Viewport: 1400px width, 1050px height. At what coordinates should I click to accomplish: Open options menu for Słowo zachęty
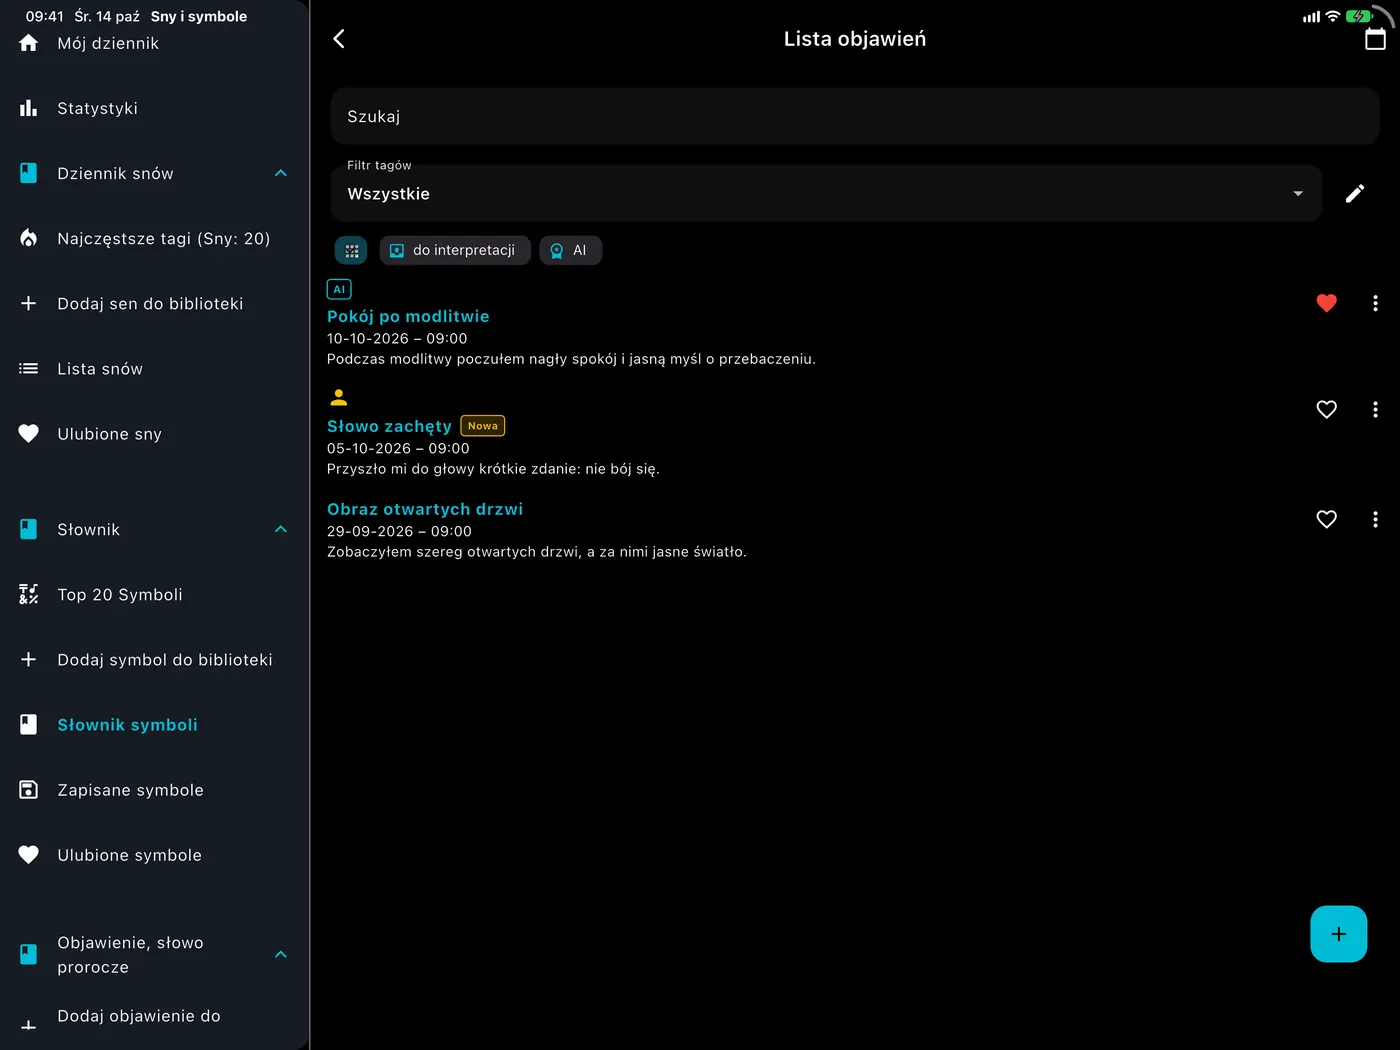tap(1375, 409)
